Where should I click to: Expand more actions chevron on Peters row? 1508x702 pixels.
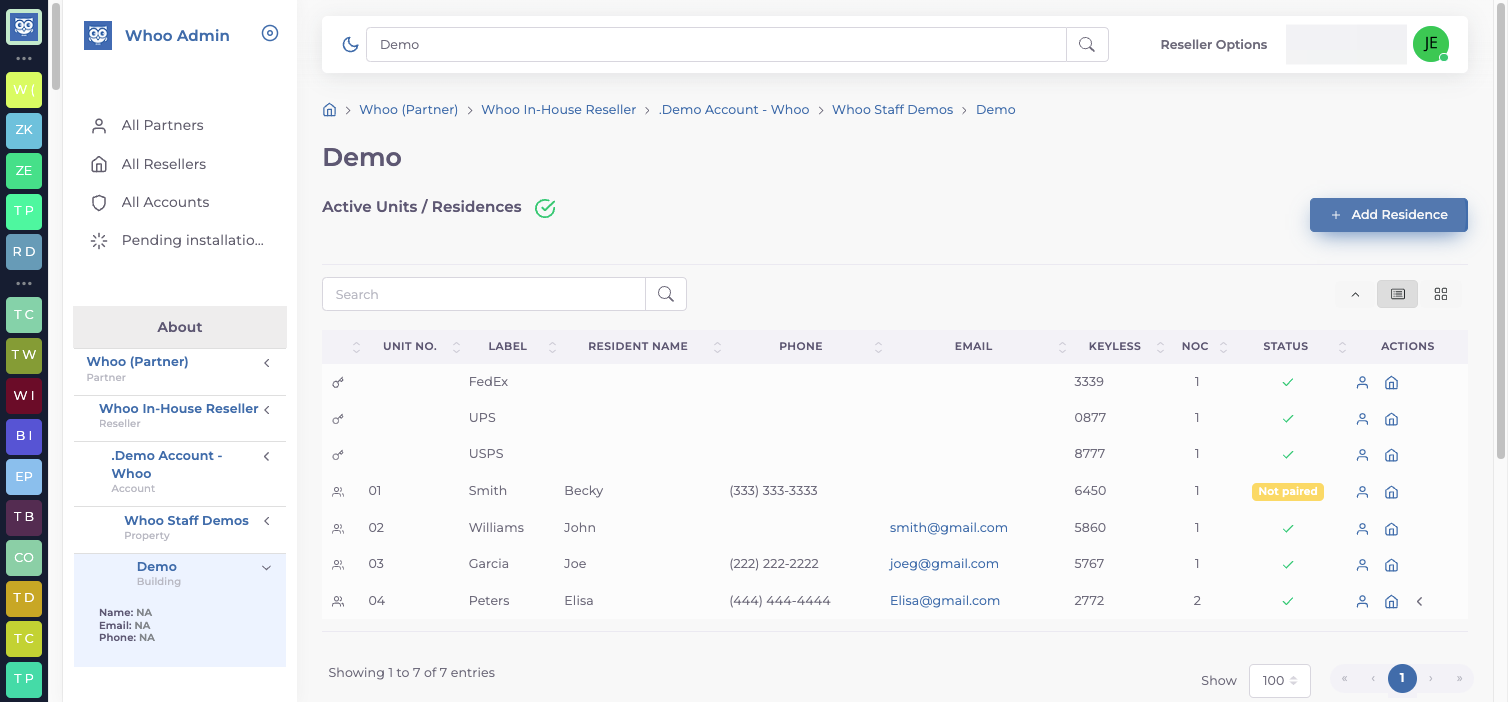coord(1419,601)
